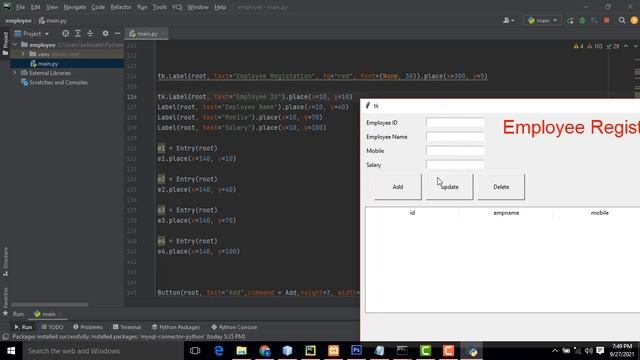The image size is (640, 360).
Task: Click the Add button in tk window
Action: tap(398, 187)
